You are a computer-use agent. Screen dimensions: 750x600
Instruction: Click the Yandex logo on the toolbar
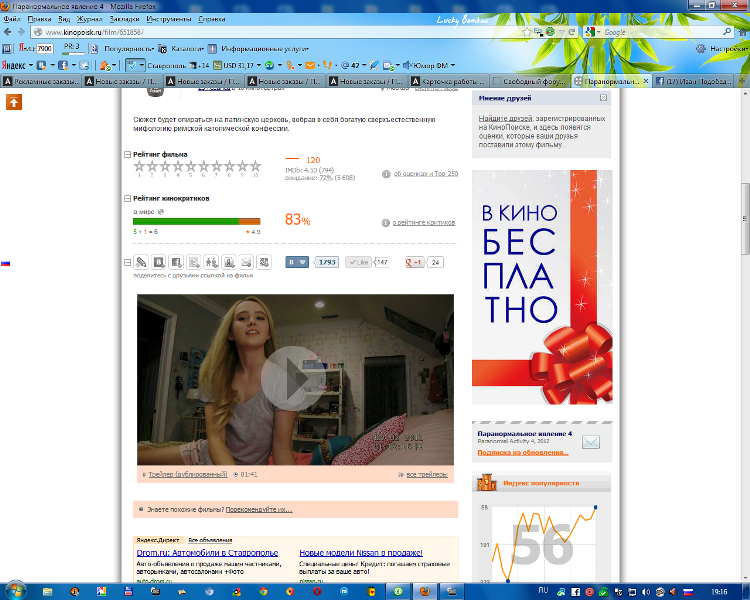click(x=13, y=65)
